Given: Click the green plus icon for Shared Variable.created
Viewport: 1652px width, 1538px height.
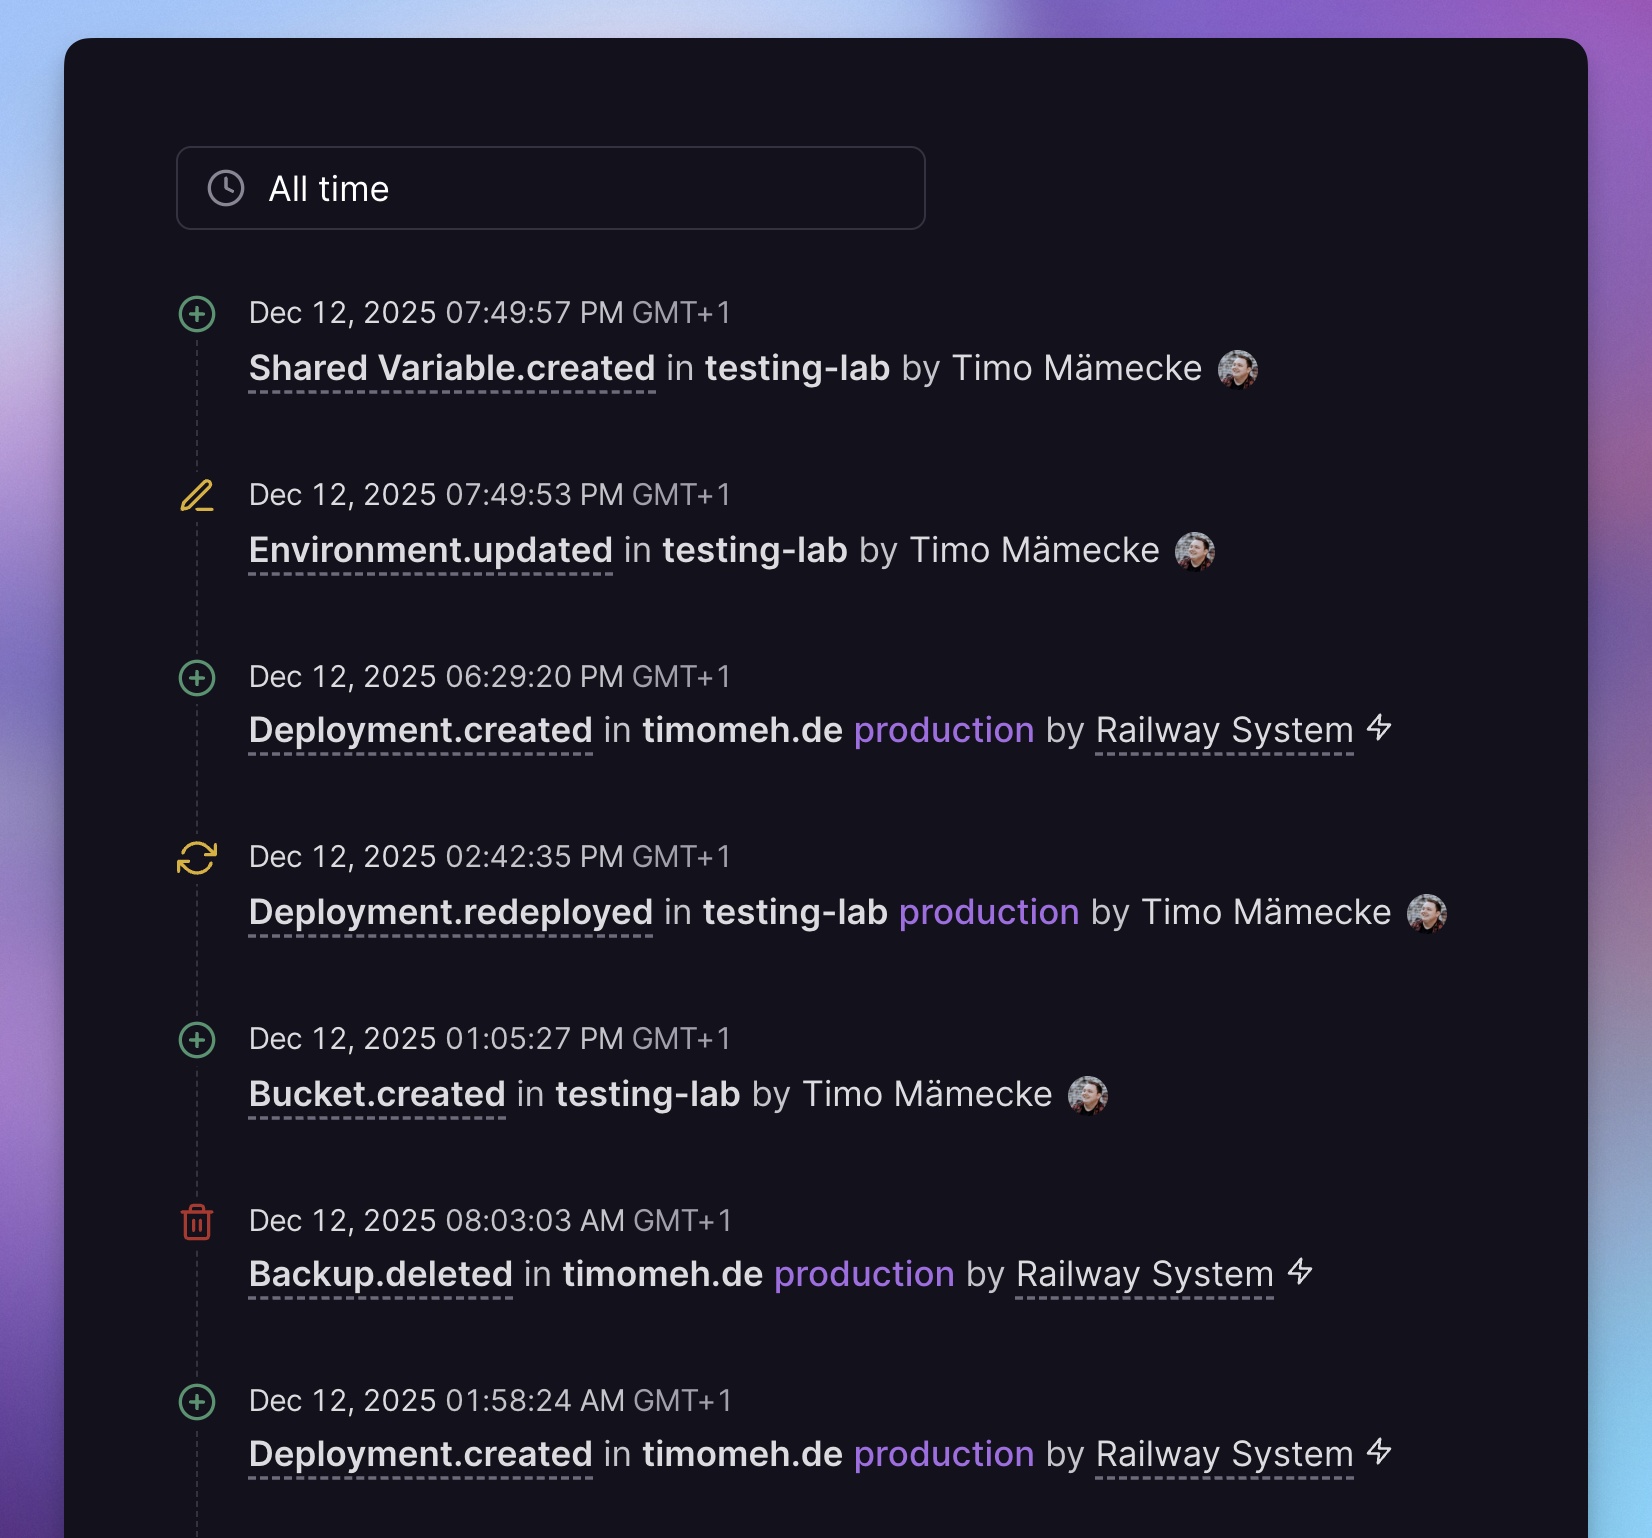Looking at the screenshot, I should [x=197, y=314].
